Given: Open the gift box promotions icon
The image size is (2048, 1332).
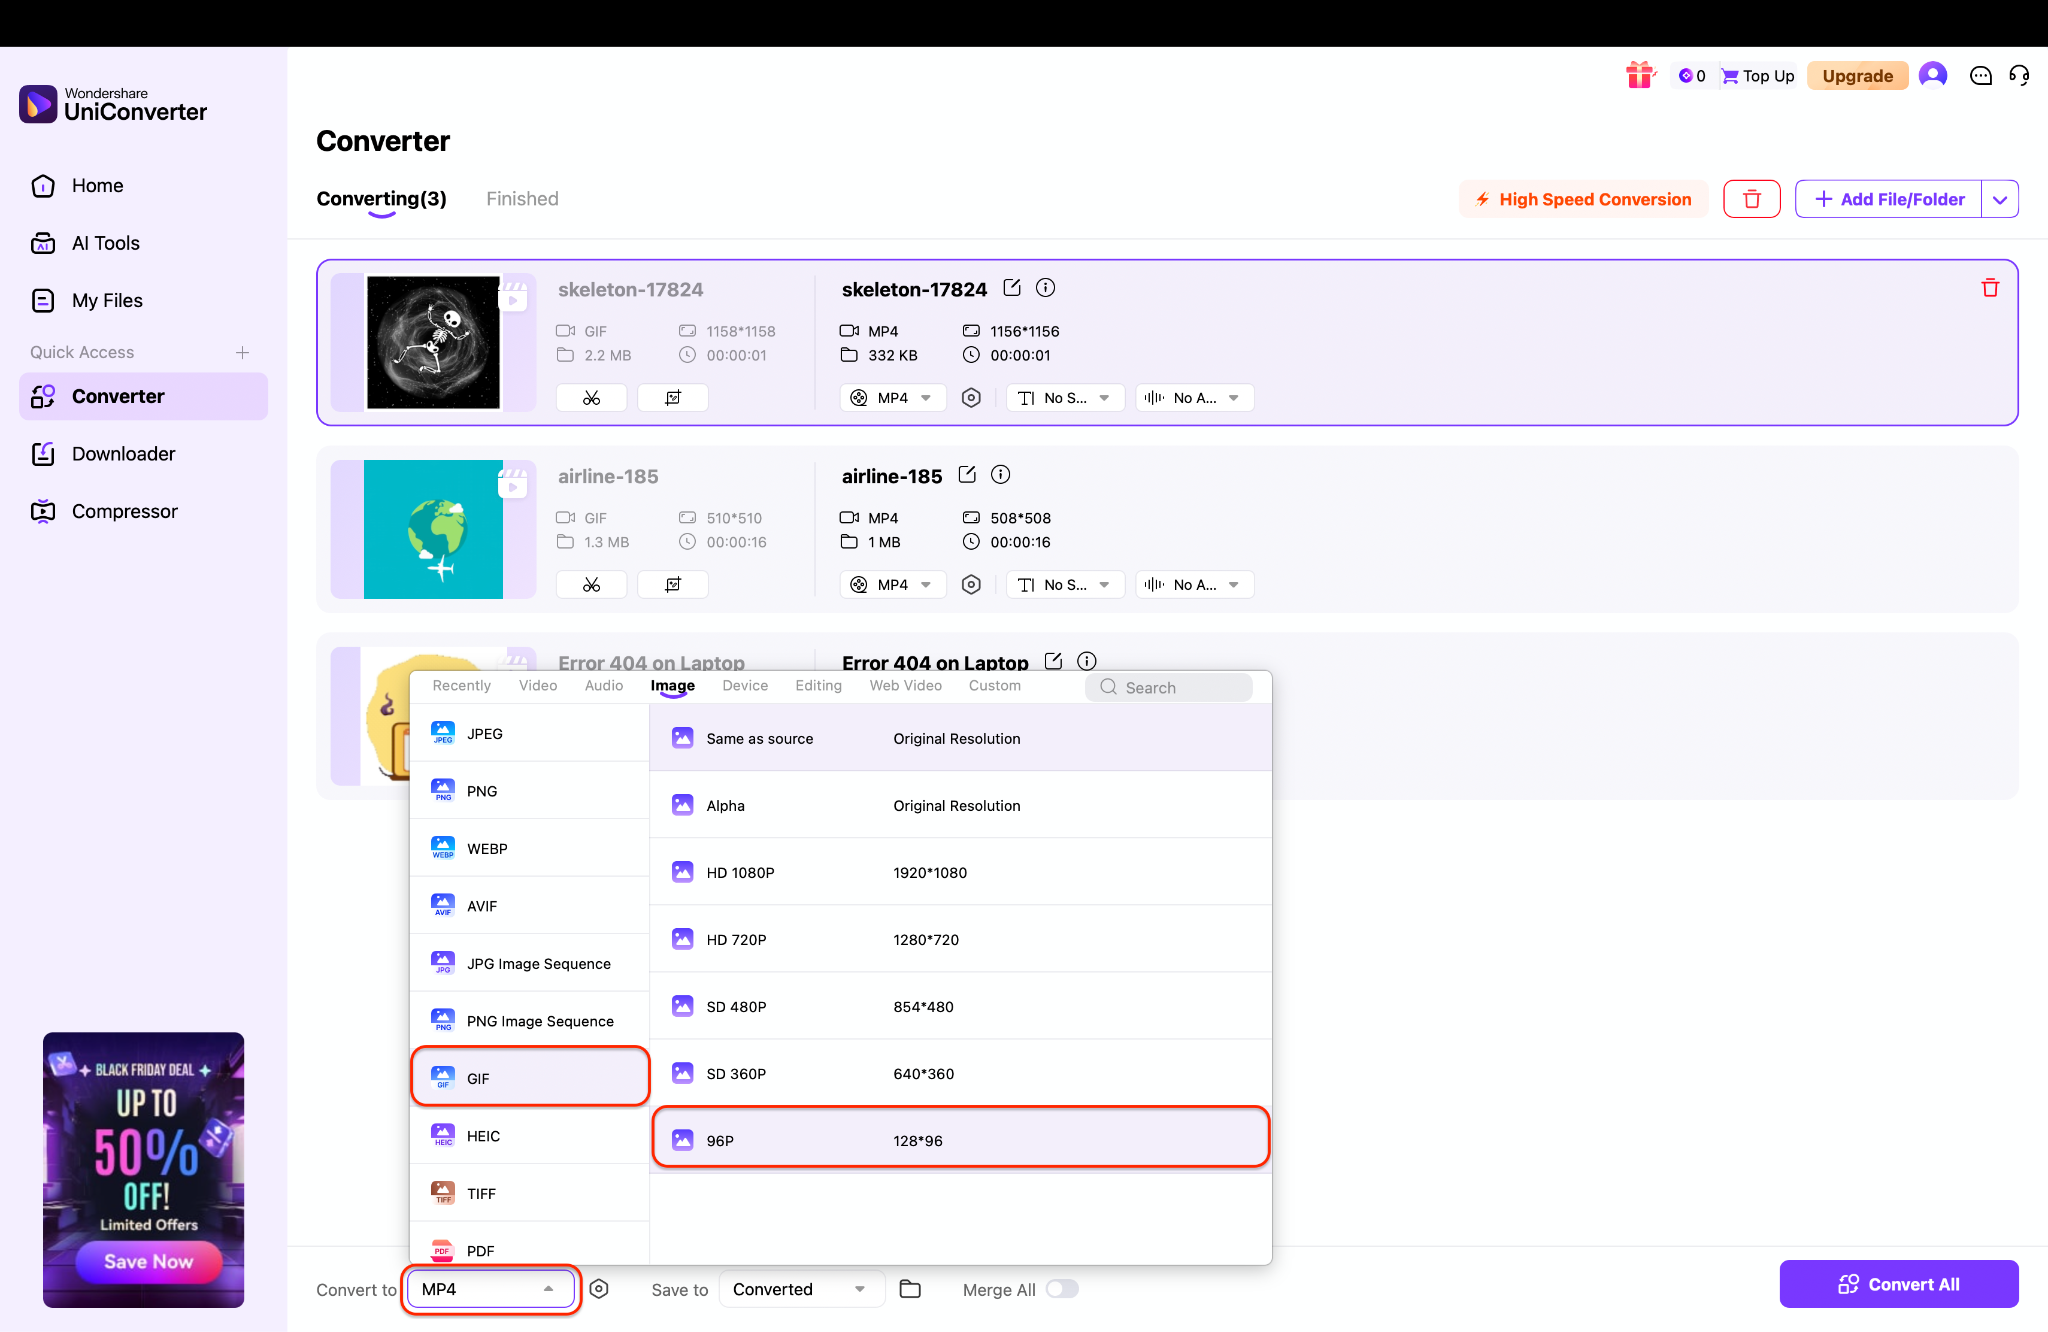Looking at the screenshot, I should [x=1640, y=75].
